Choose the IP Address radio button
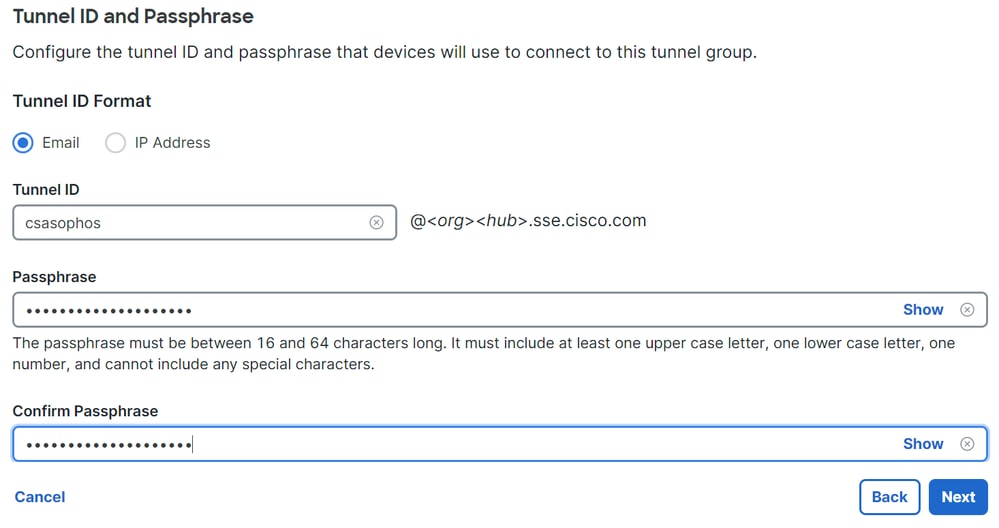Viewport: 999px width, 528px height. [115, 143]
